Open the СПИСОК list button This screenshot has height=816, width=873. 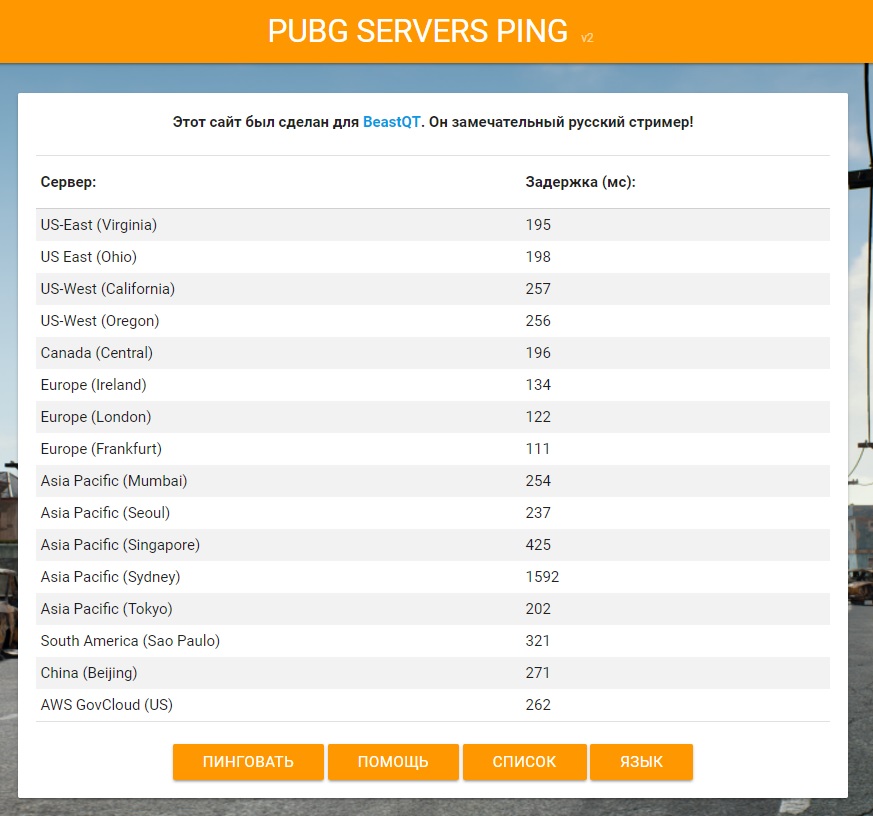point(524,761)
